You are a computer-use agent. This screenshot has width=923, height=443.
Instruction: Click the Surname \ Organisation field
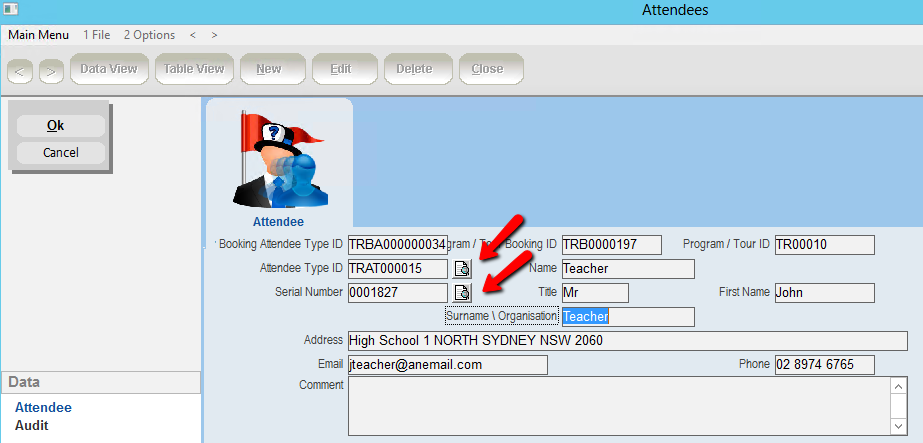(x=627, y=317)
